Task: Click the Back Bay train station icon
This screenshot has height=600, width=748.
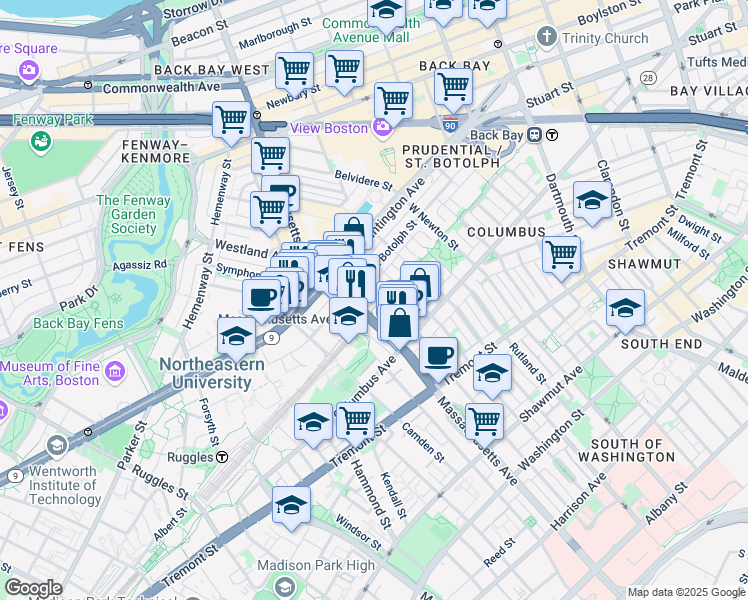Action: pos(534,135)
